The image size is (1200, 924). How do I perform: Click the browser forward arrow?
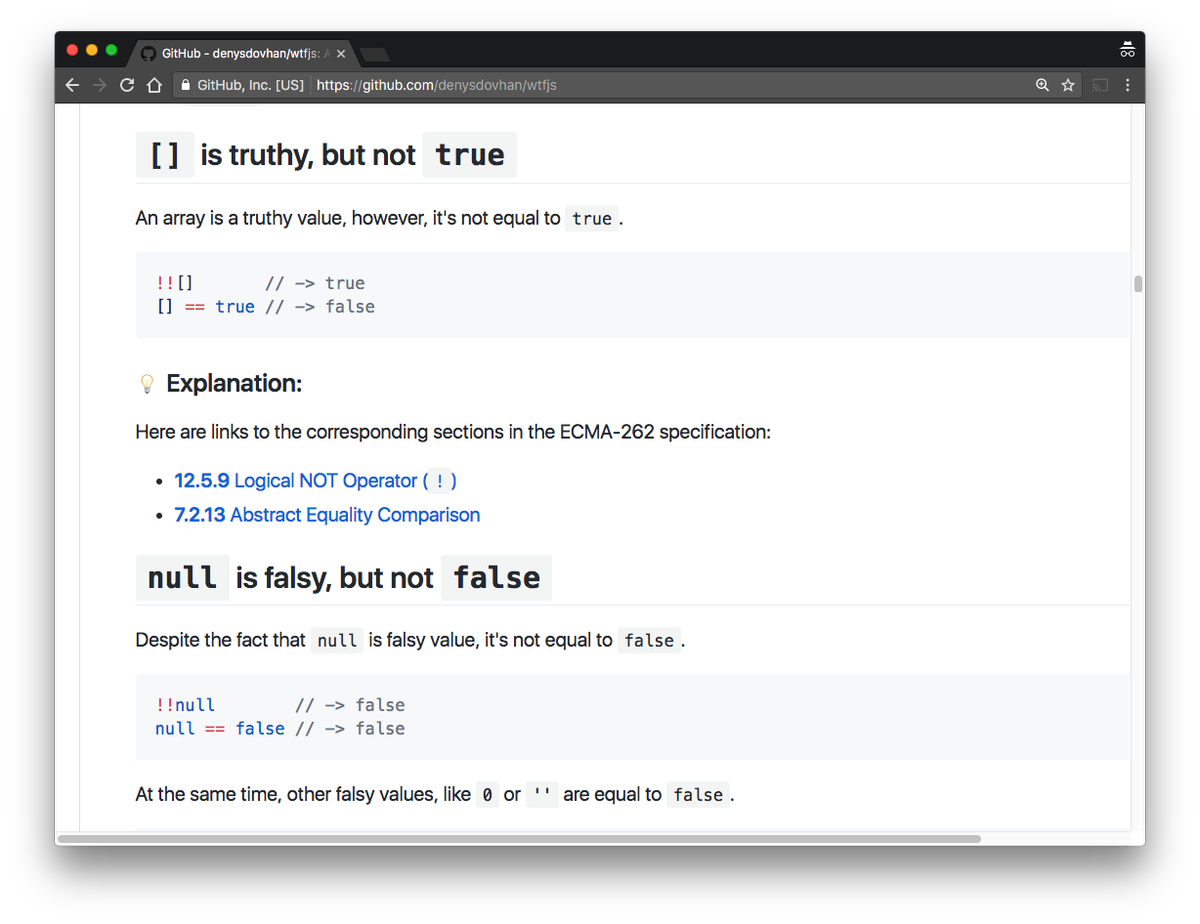(99, 85)
